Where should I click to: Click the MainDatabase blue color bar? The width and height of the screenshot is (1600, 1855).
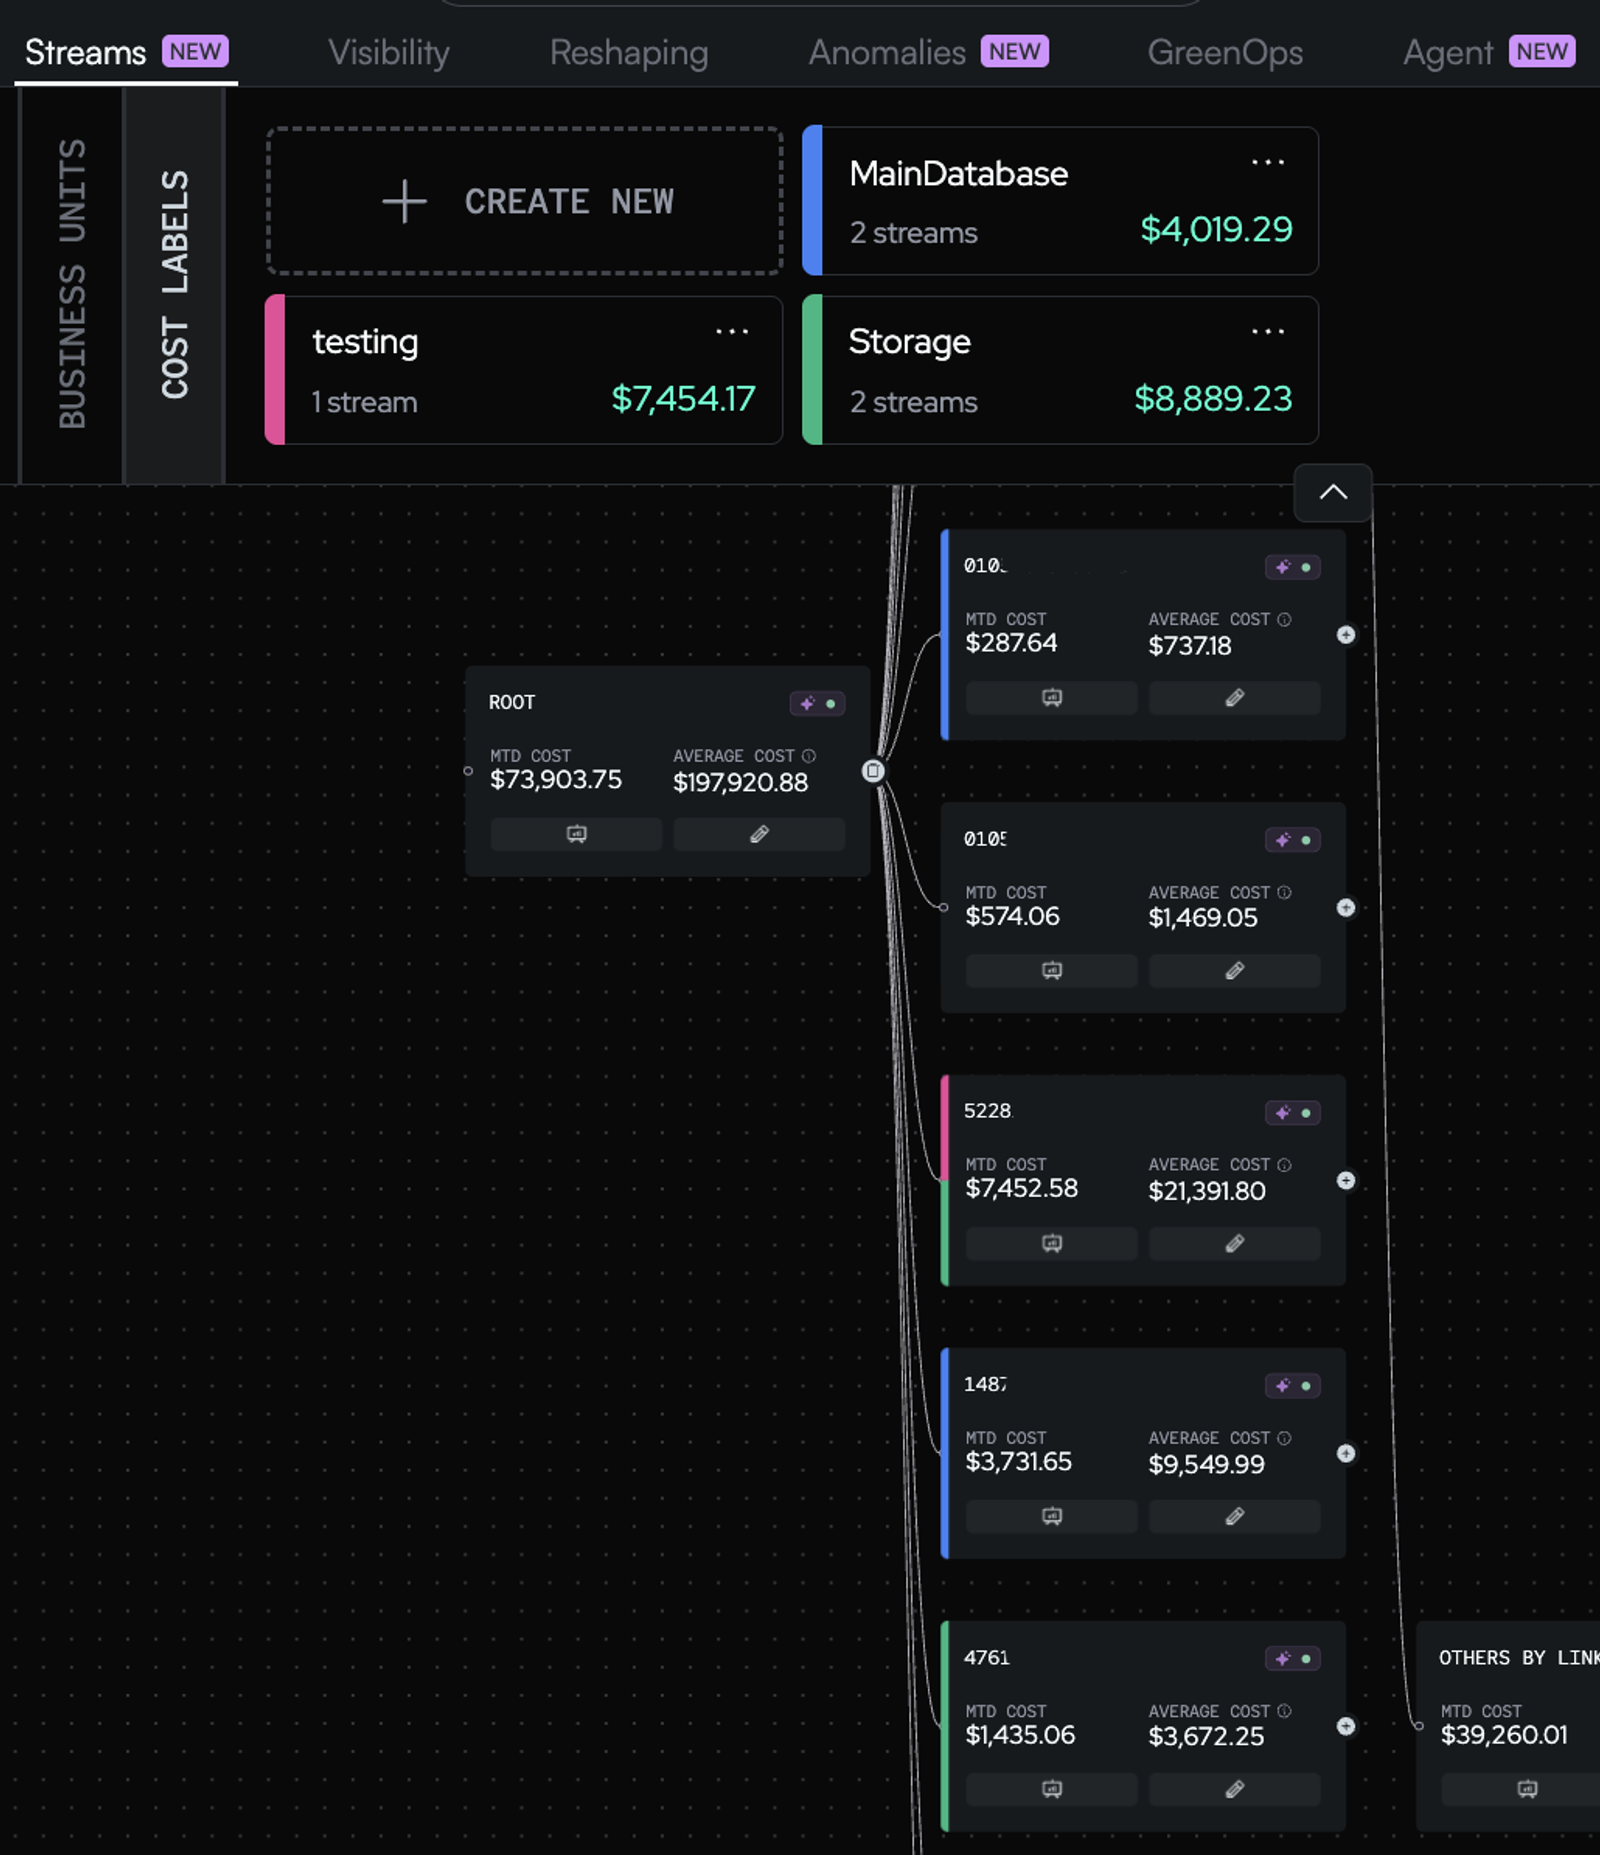pos(813,201)
